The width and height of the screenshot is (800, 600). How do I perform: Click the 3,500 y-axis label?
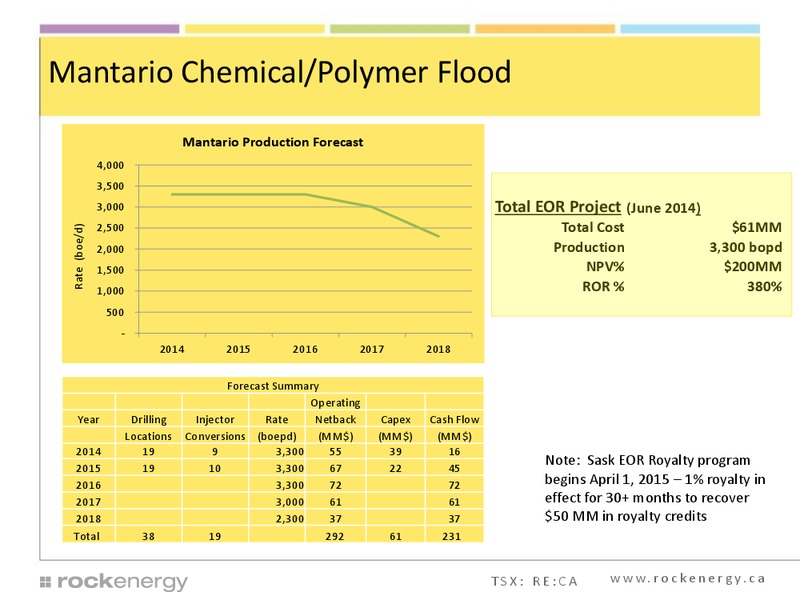110,186
